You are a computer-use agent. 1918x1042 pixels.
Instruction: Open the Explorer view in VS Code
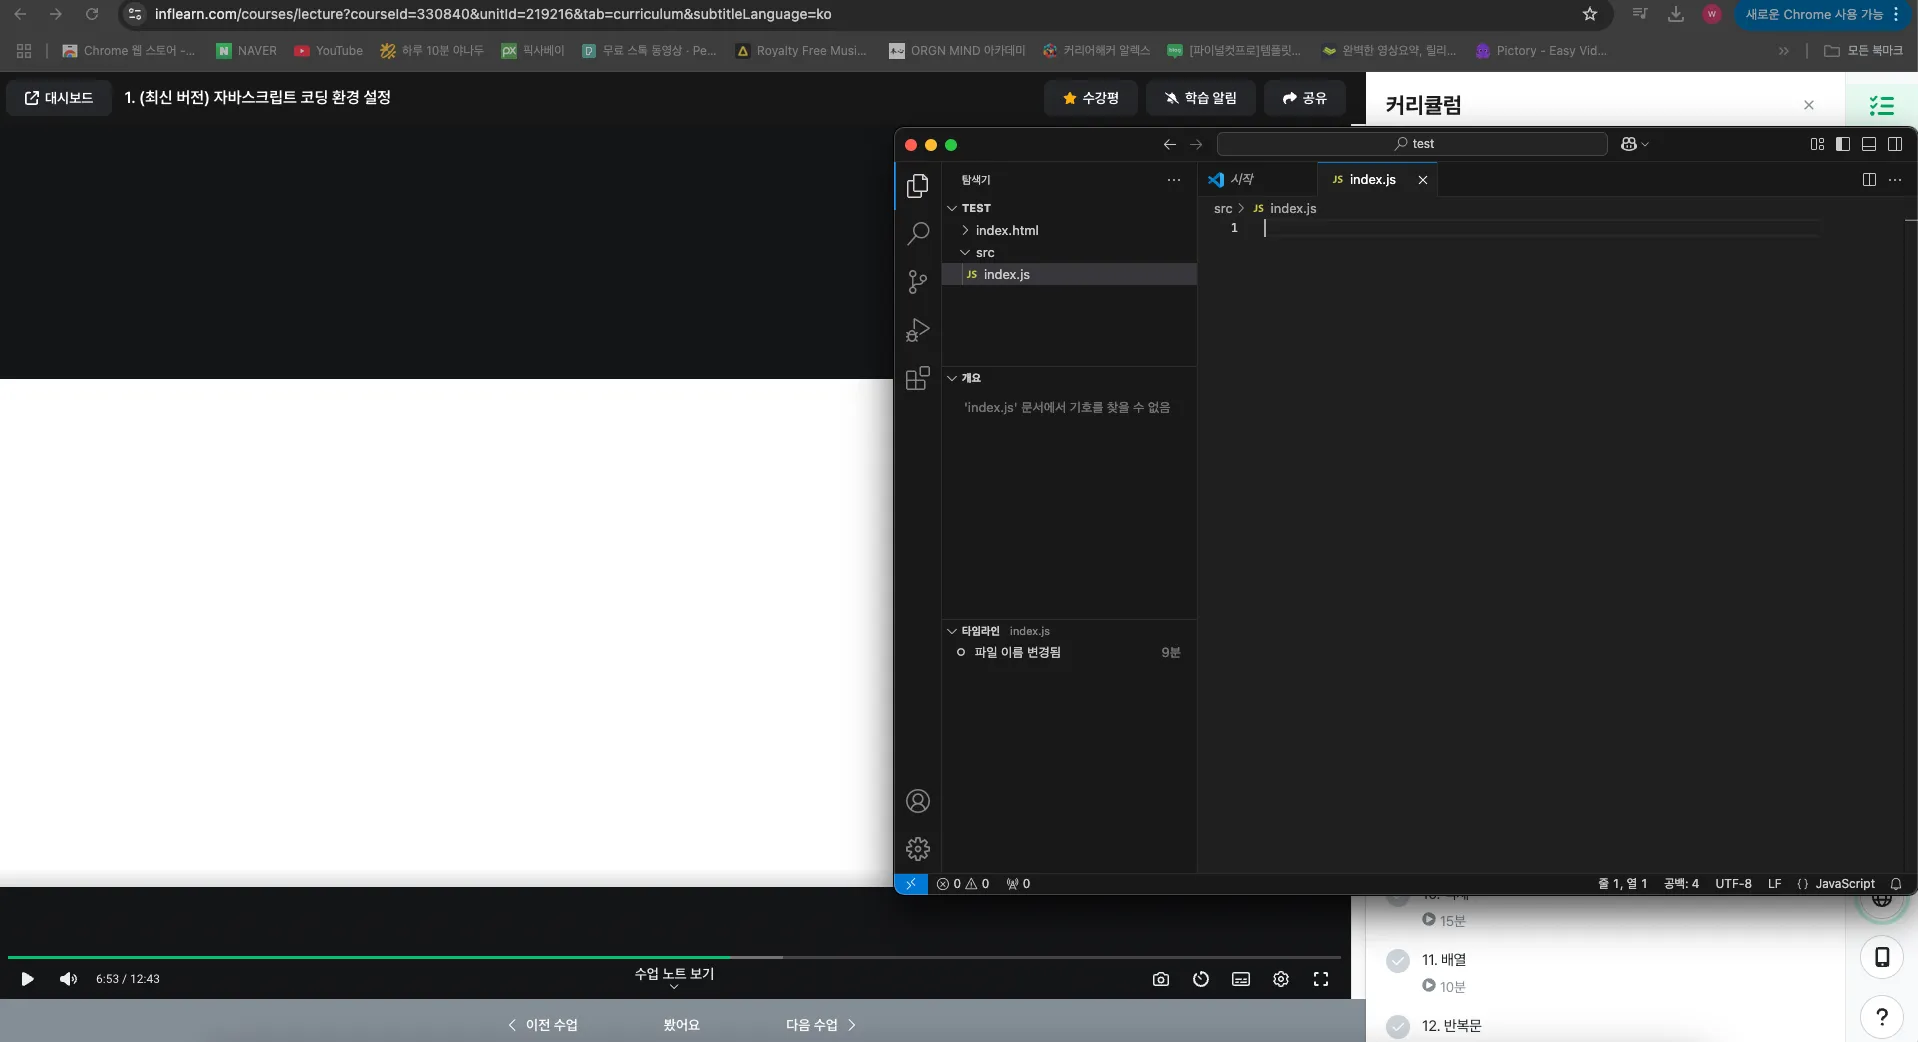pyautogui.click(x=917, y=186)
